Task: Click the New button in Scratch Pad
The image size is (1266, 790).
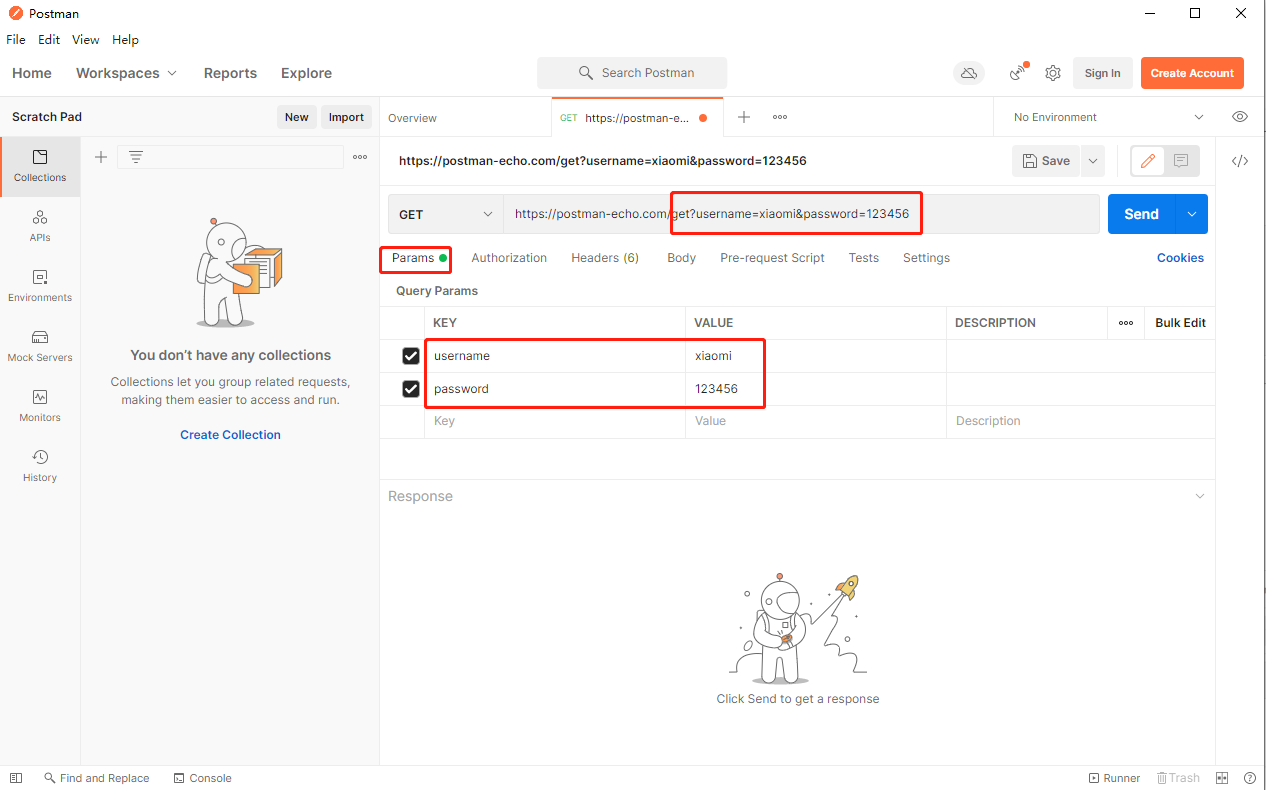Action: pyautogui.click(x=297, y=117)
